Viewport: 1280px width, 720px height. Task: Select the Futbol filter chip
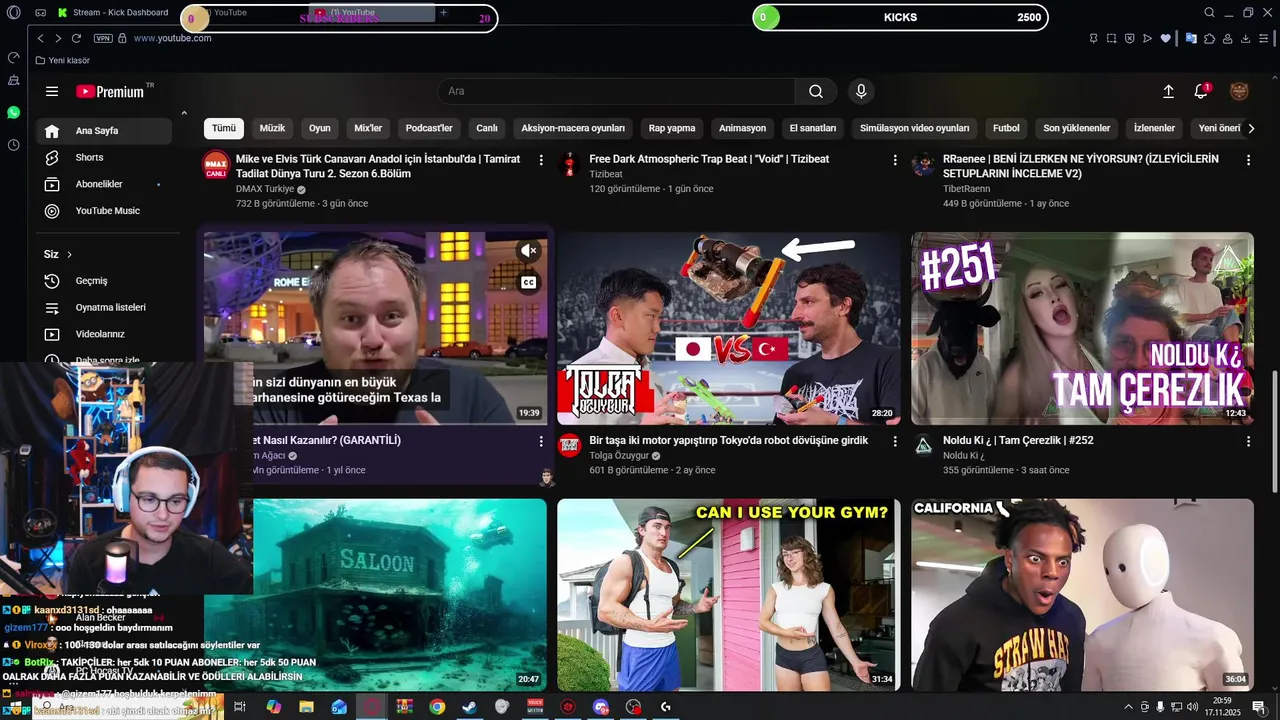(1006, 128)
